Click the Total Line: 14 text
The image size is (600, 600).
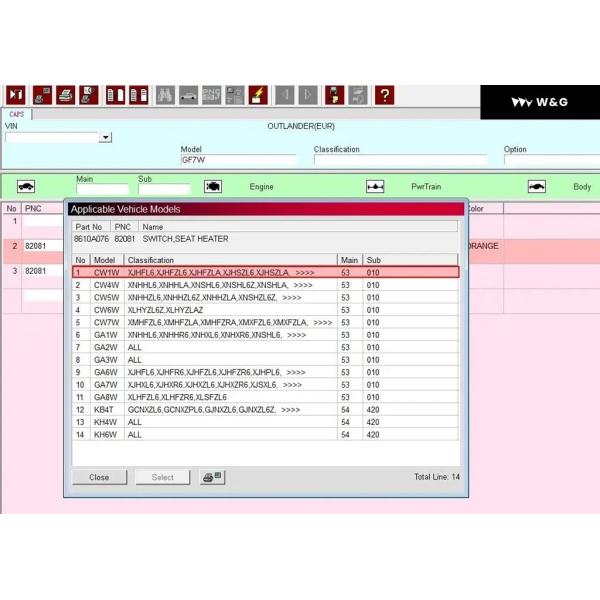437,477
